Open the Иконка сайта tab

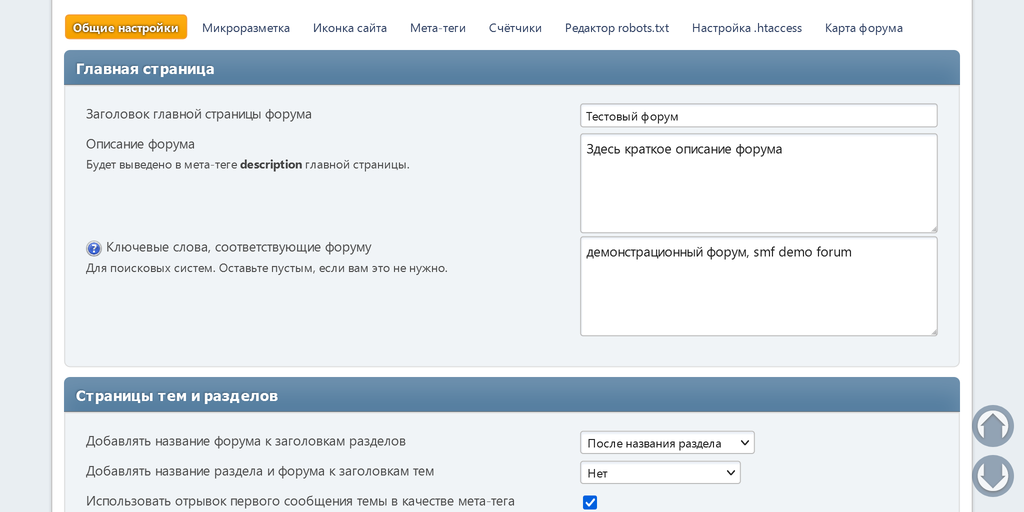pos(350,28)
